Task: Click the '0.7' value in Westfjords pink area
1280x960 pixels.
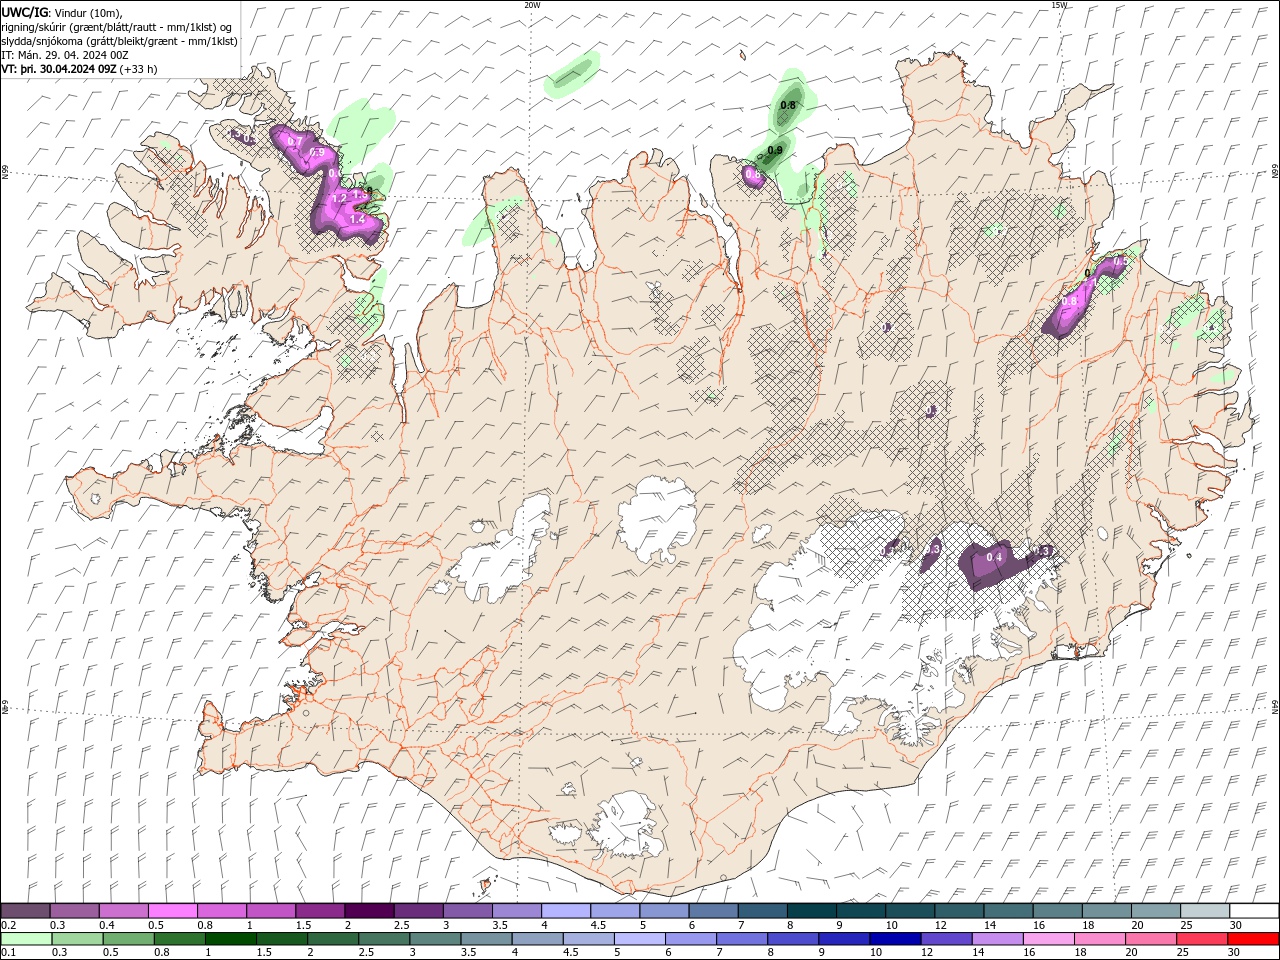Action: coord(294,142)
